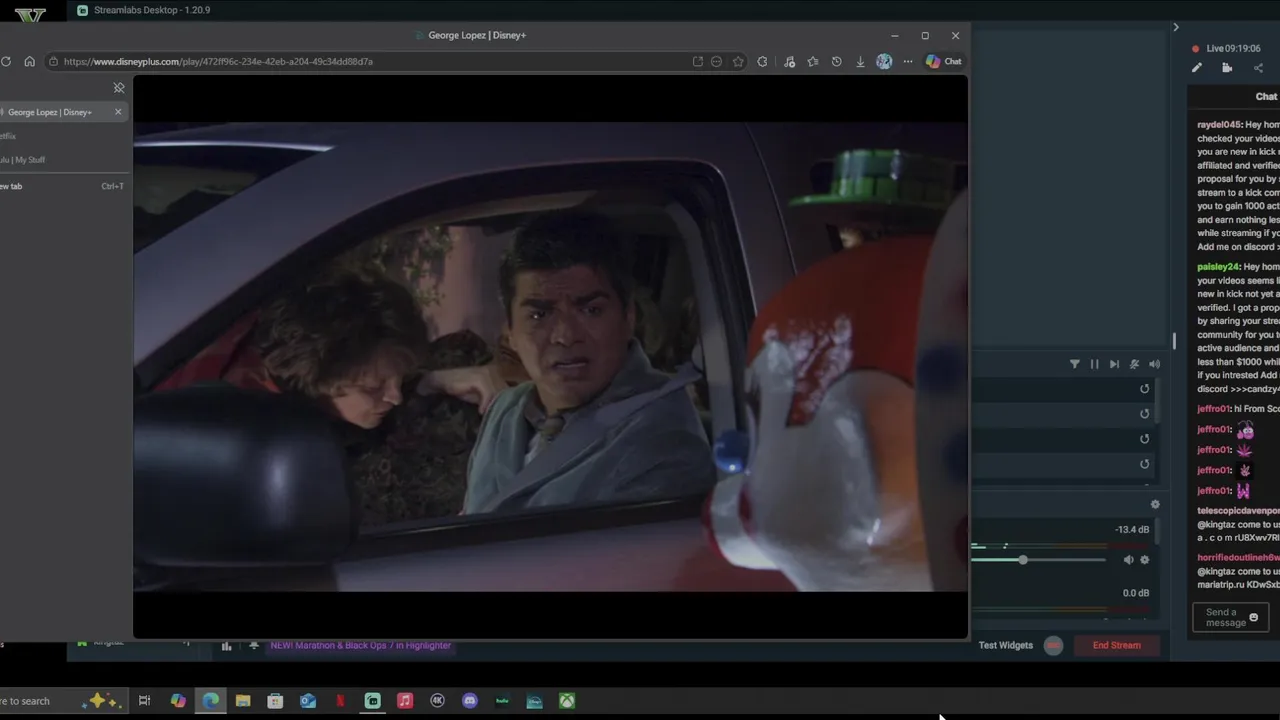Open browser downloads arrow icon
This screenshot has height=720, width=1280.
(x=860, y=61)
